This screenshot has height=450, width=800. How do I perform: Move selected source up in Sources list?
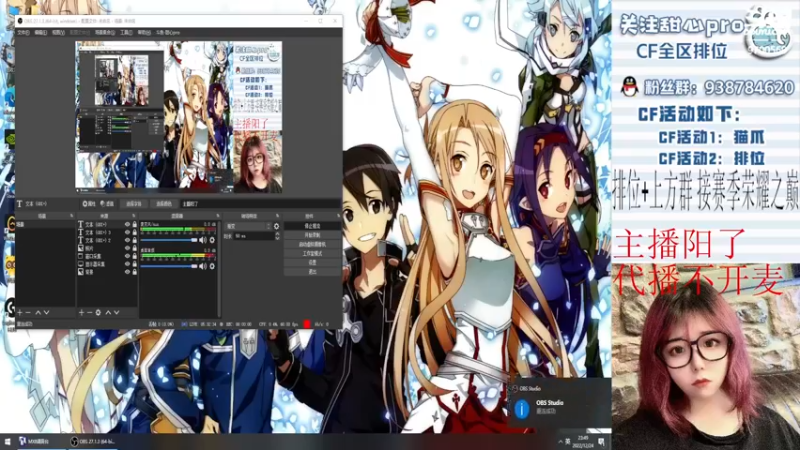click(108, 312)
